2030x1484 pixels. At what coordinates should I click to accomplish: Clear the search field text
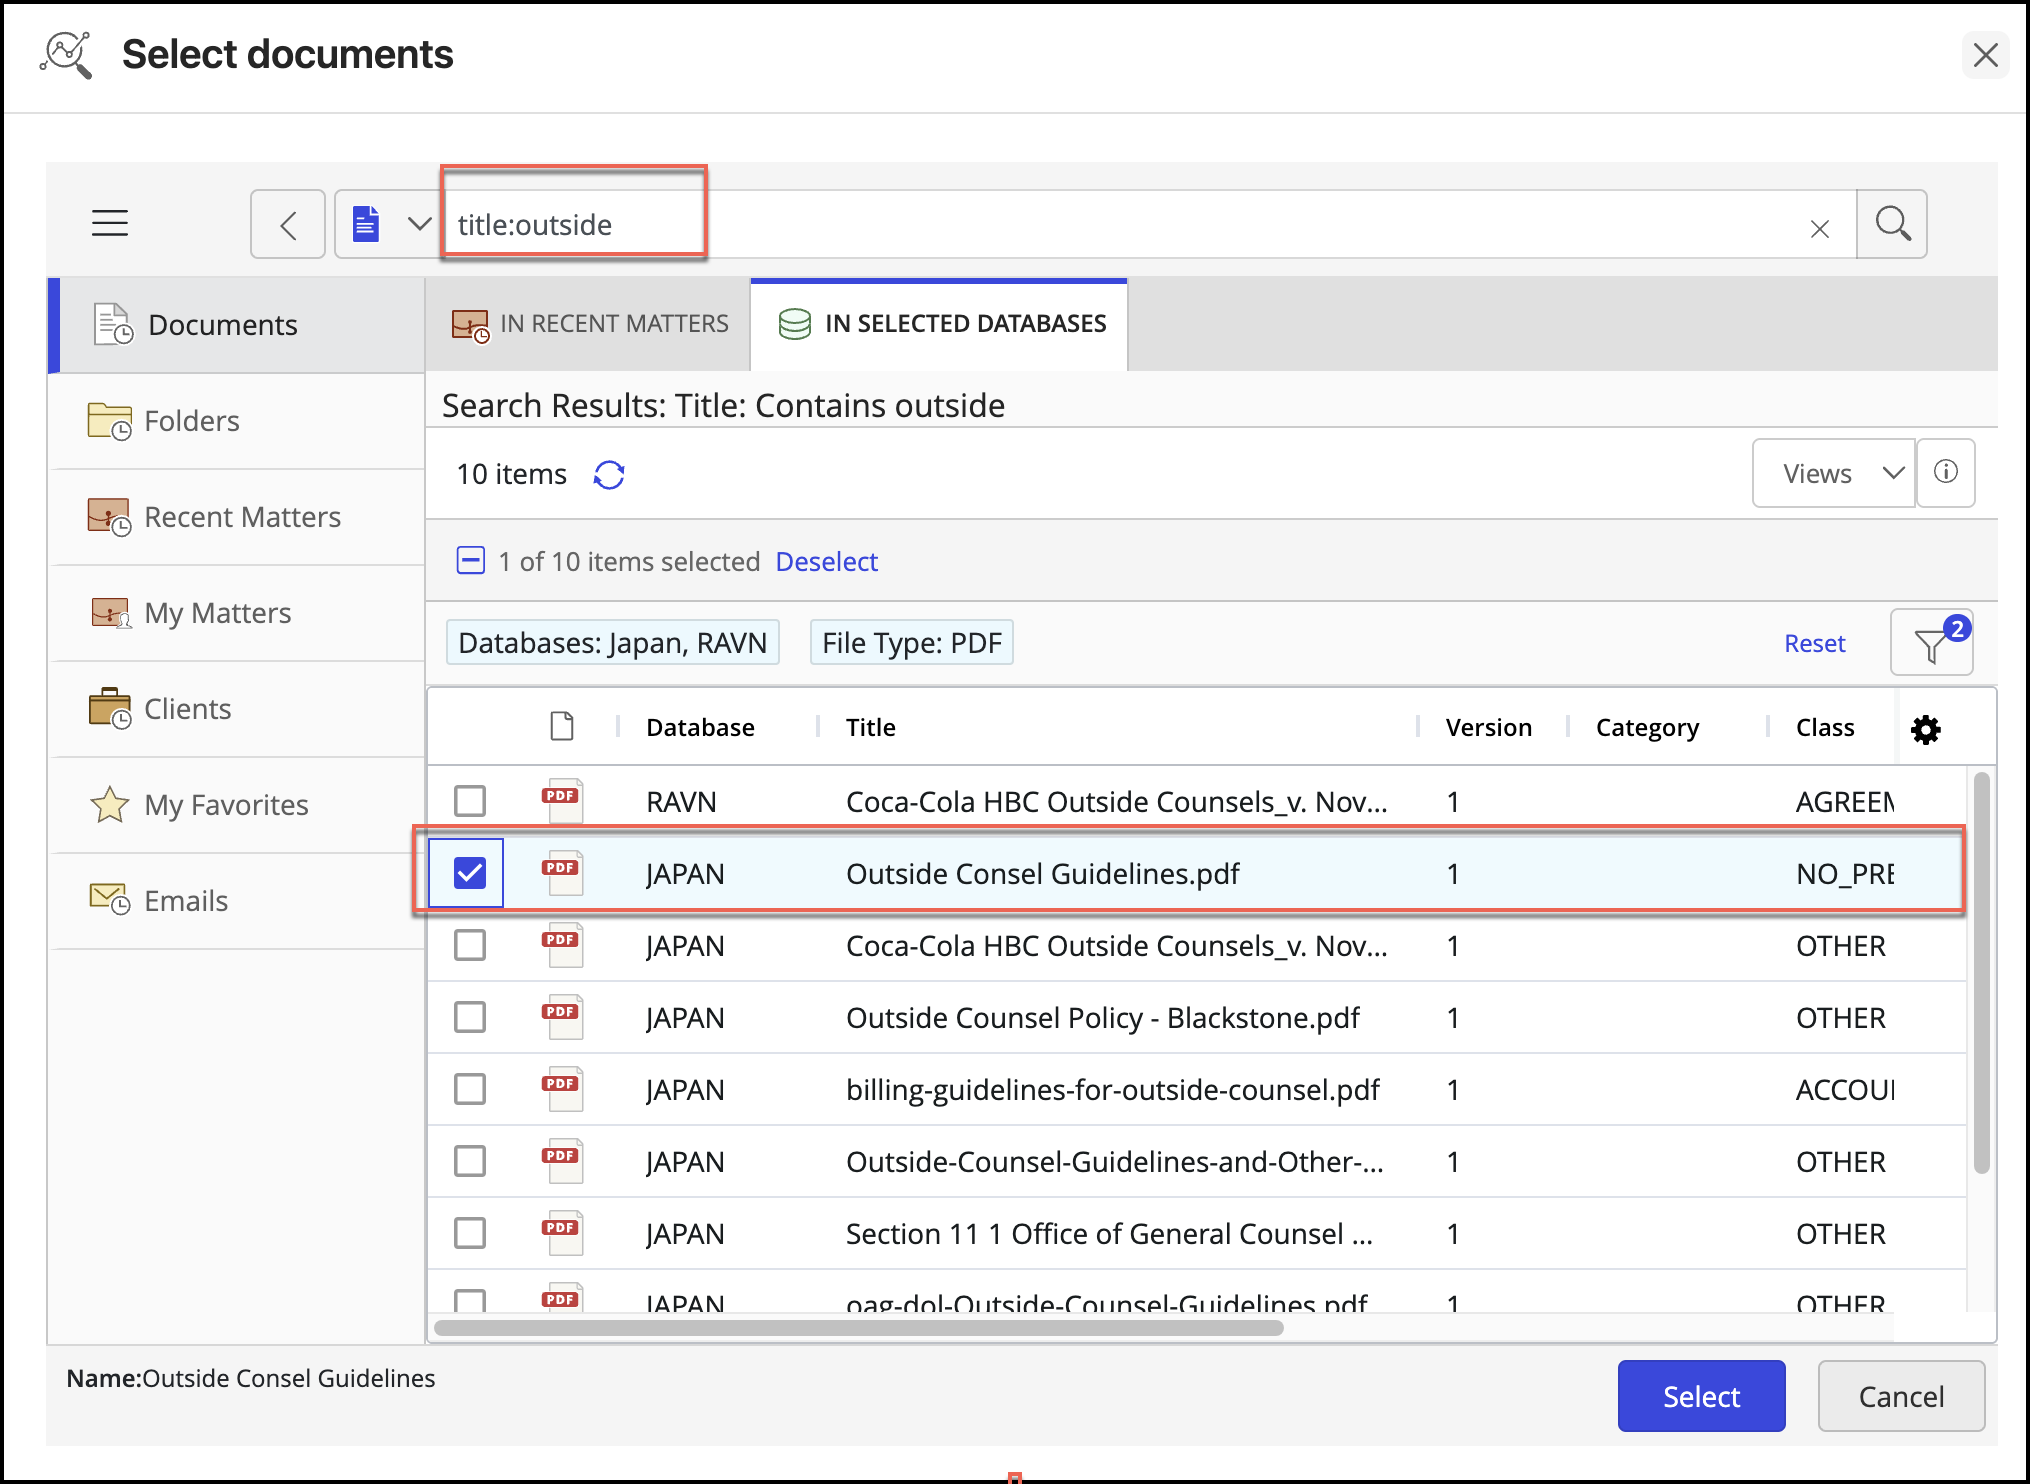pyautogui.click(x=1819, y=229)
